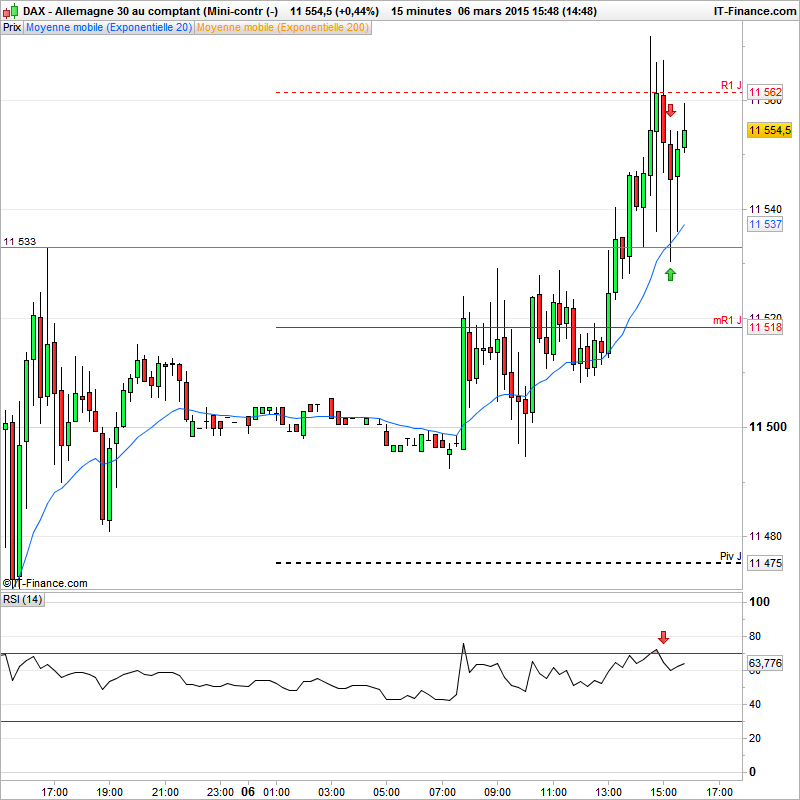
Task: Click the 03:00 time axis label
Action: coord(331,792)
